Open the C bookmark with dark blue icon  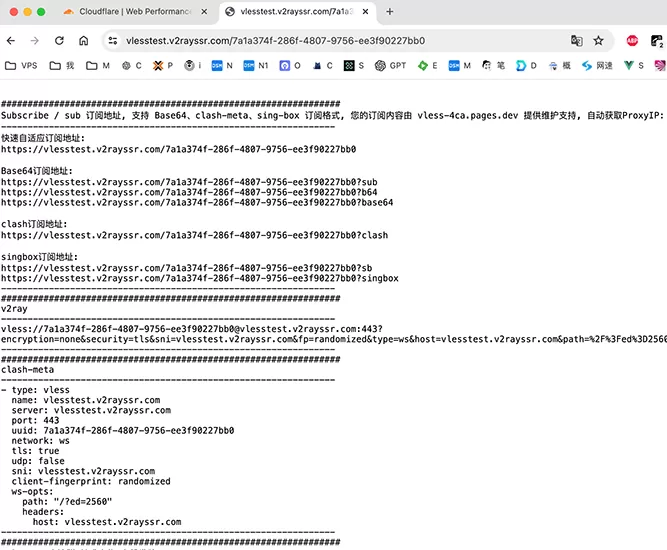coord(322,66)
